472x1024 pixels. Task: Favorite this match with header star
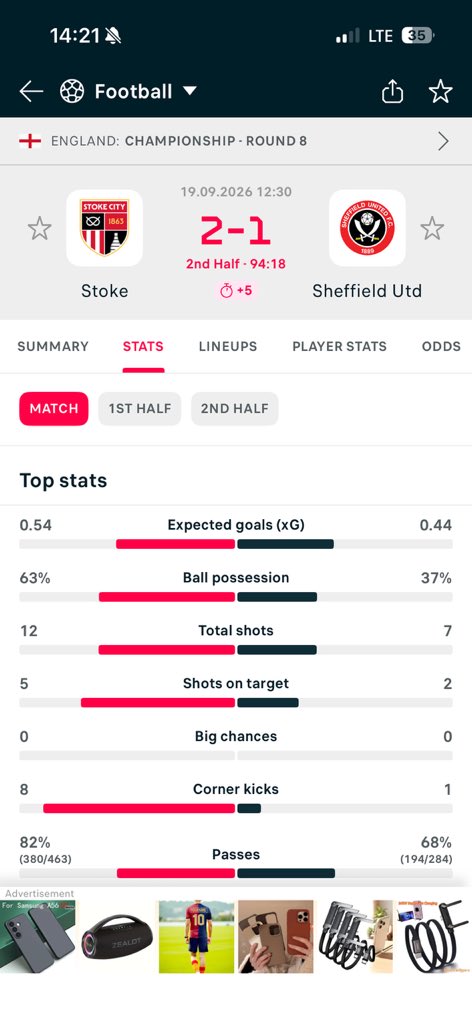[x=441, y=91]
